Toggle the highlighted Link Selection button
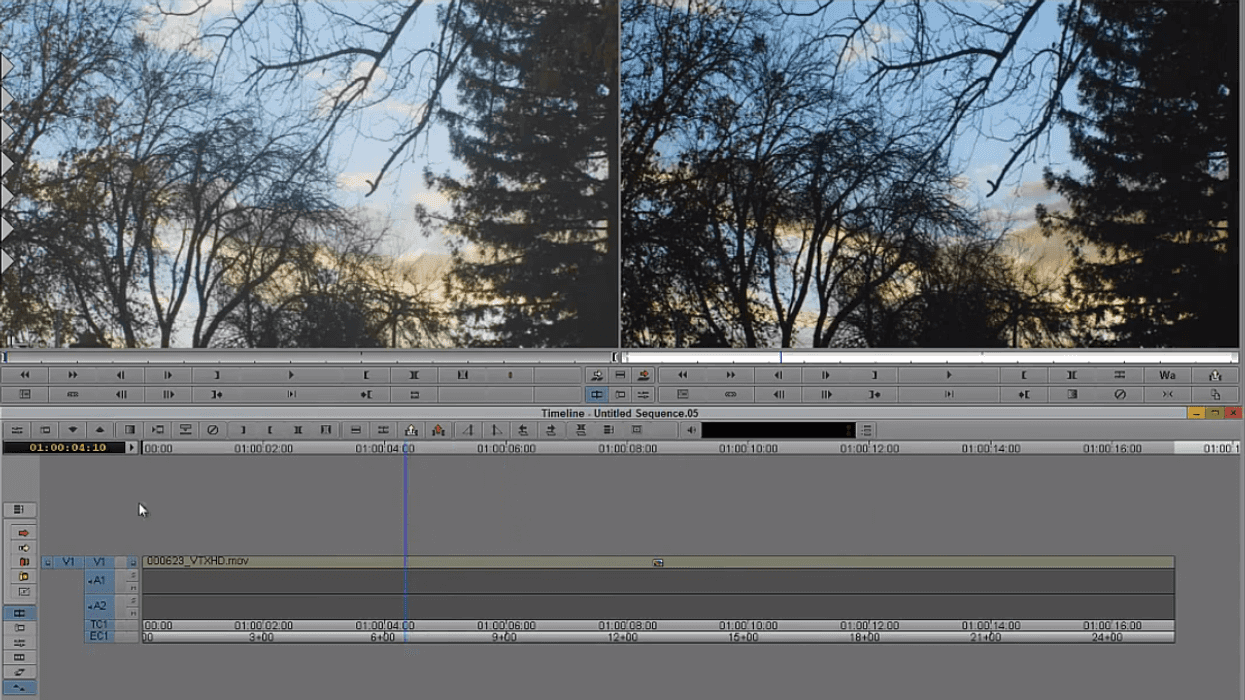 click(x=19, y=613)
